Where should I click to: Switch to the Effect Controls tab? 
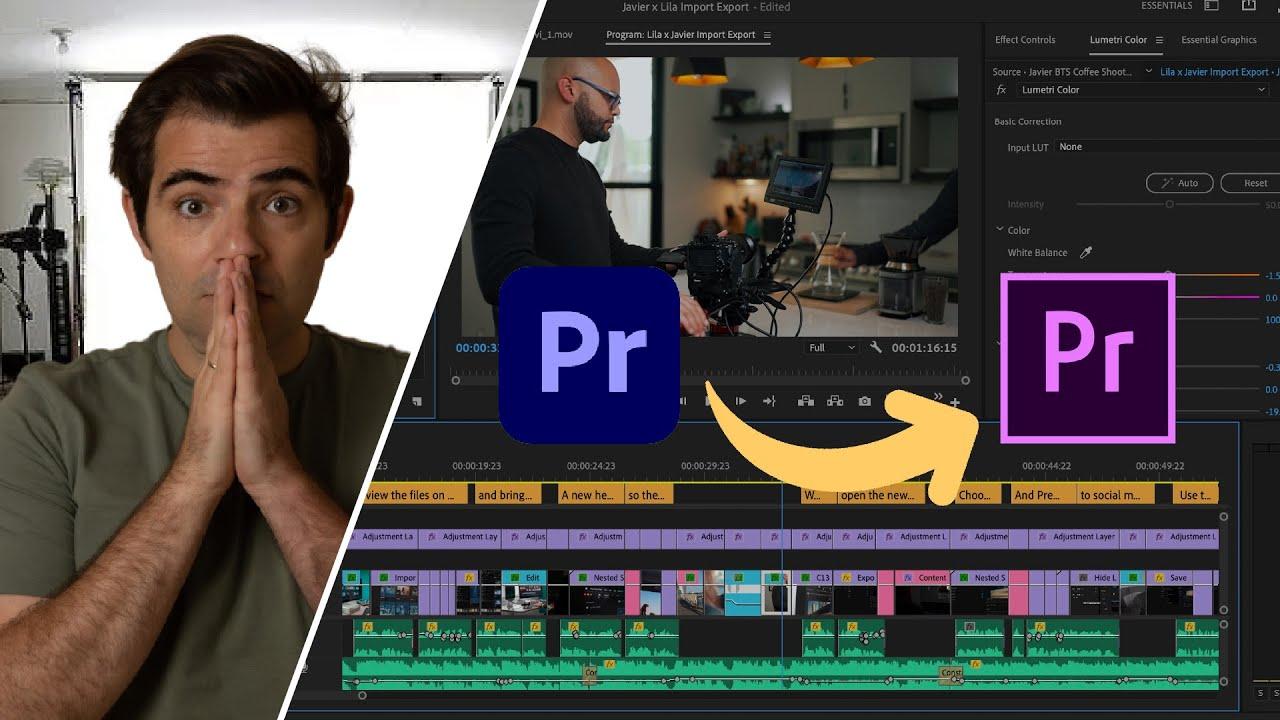coord(1025,40)
